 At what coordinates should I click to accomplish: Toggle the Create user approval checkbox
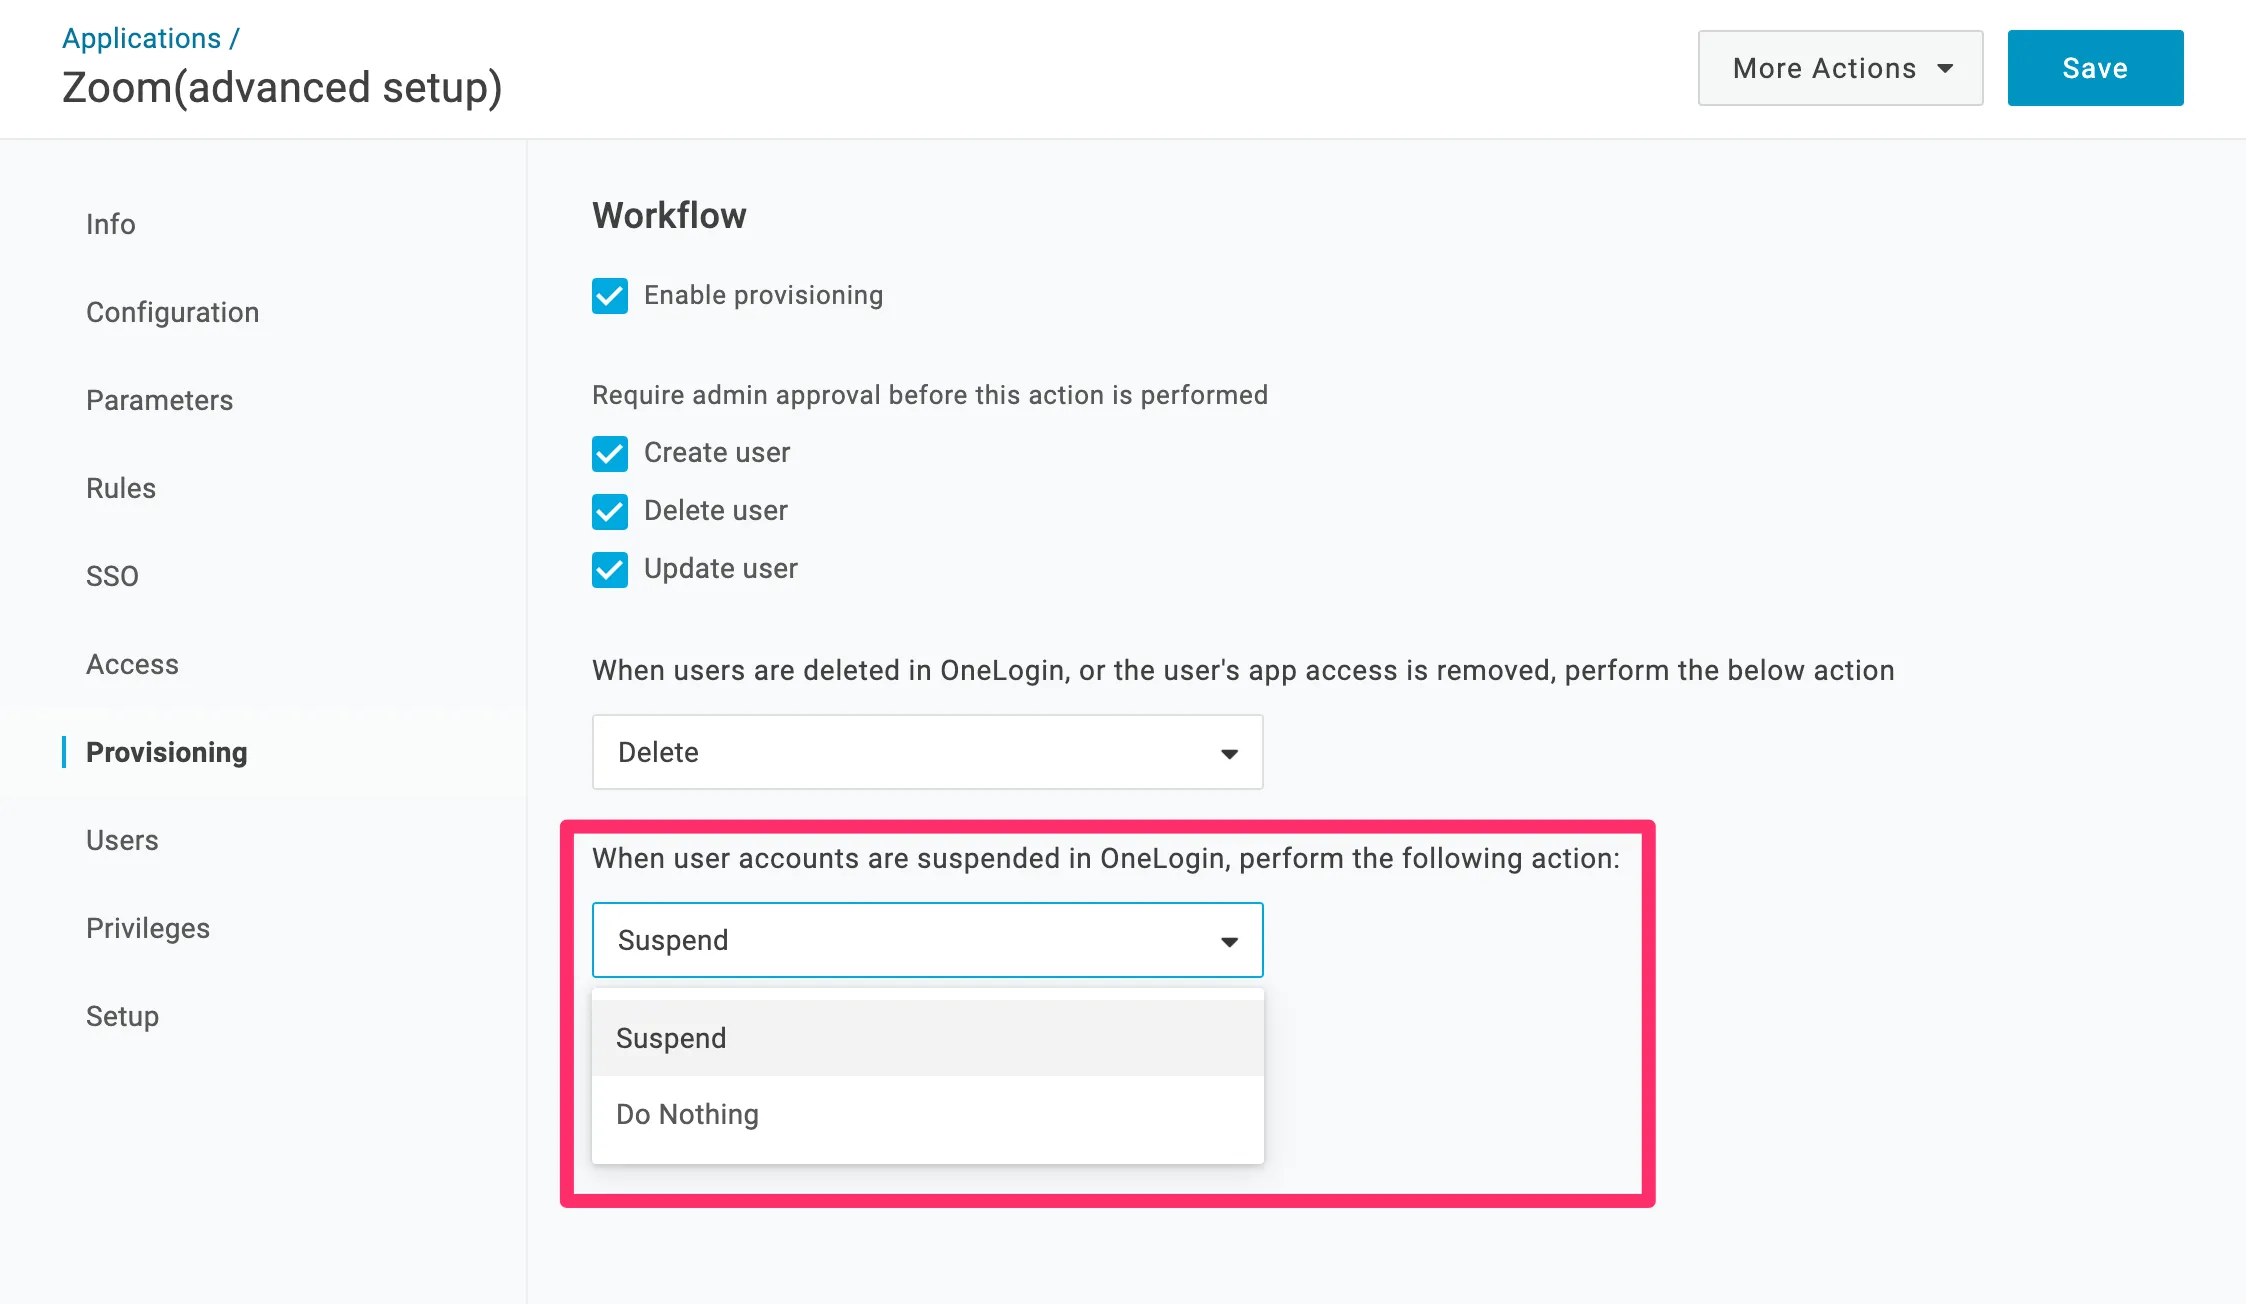pyautogui.click(x=609, y=453)
